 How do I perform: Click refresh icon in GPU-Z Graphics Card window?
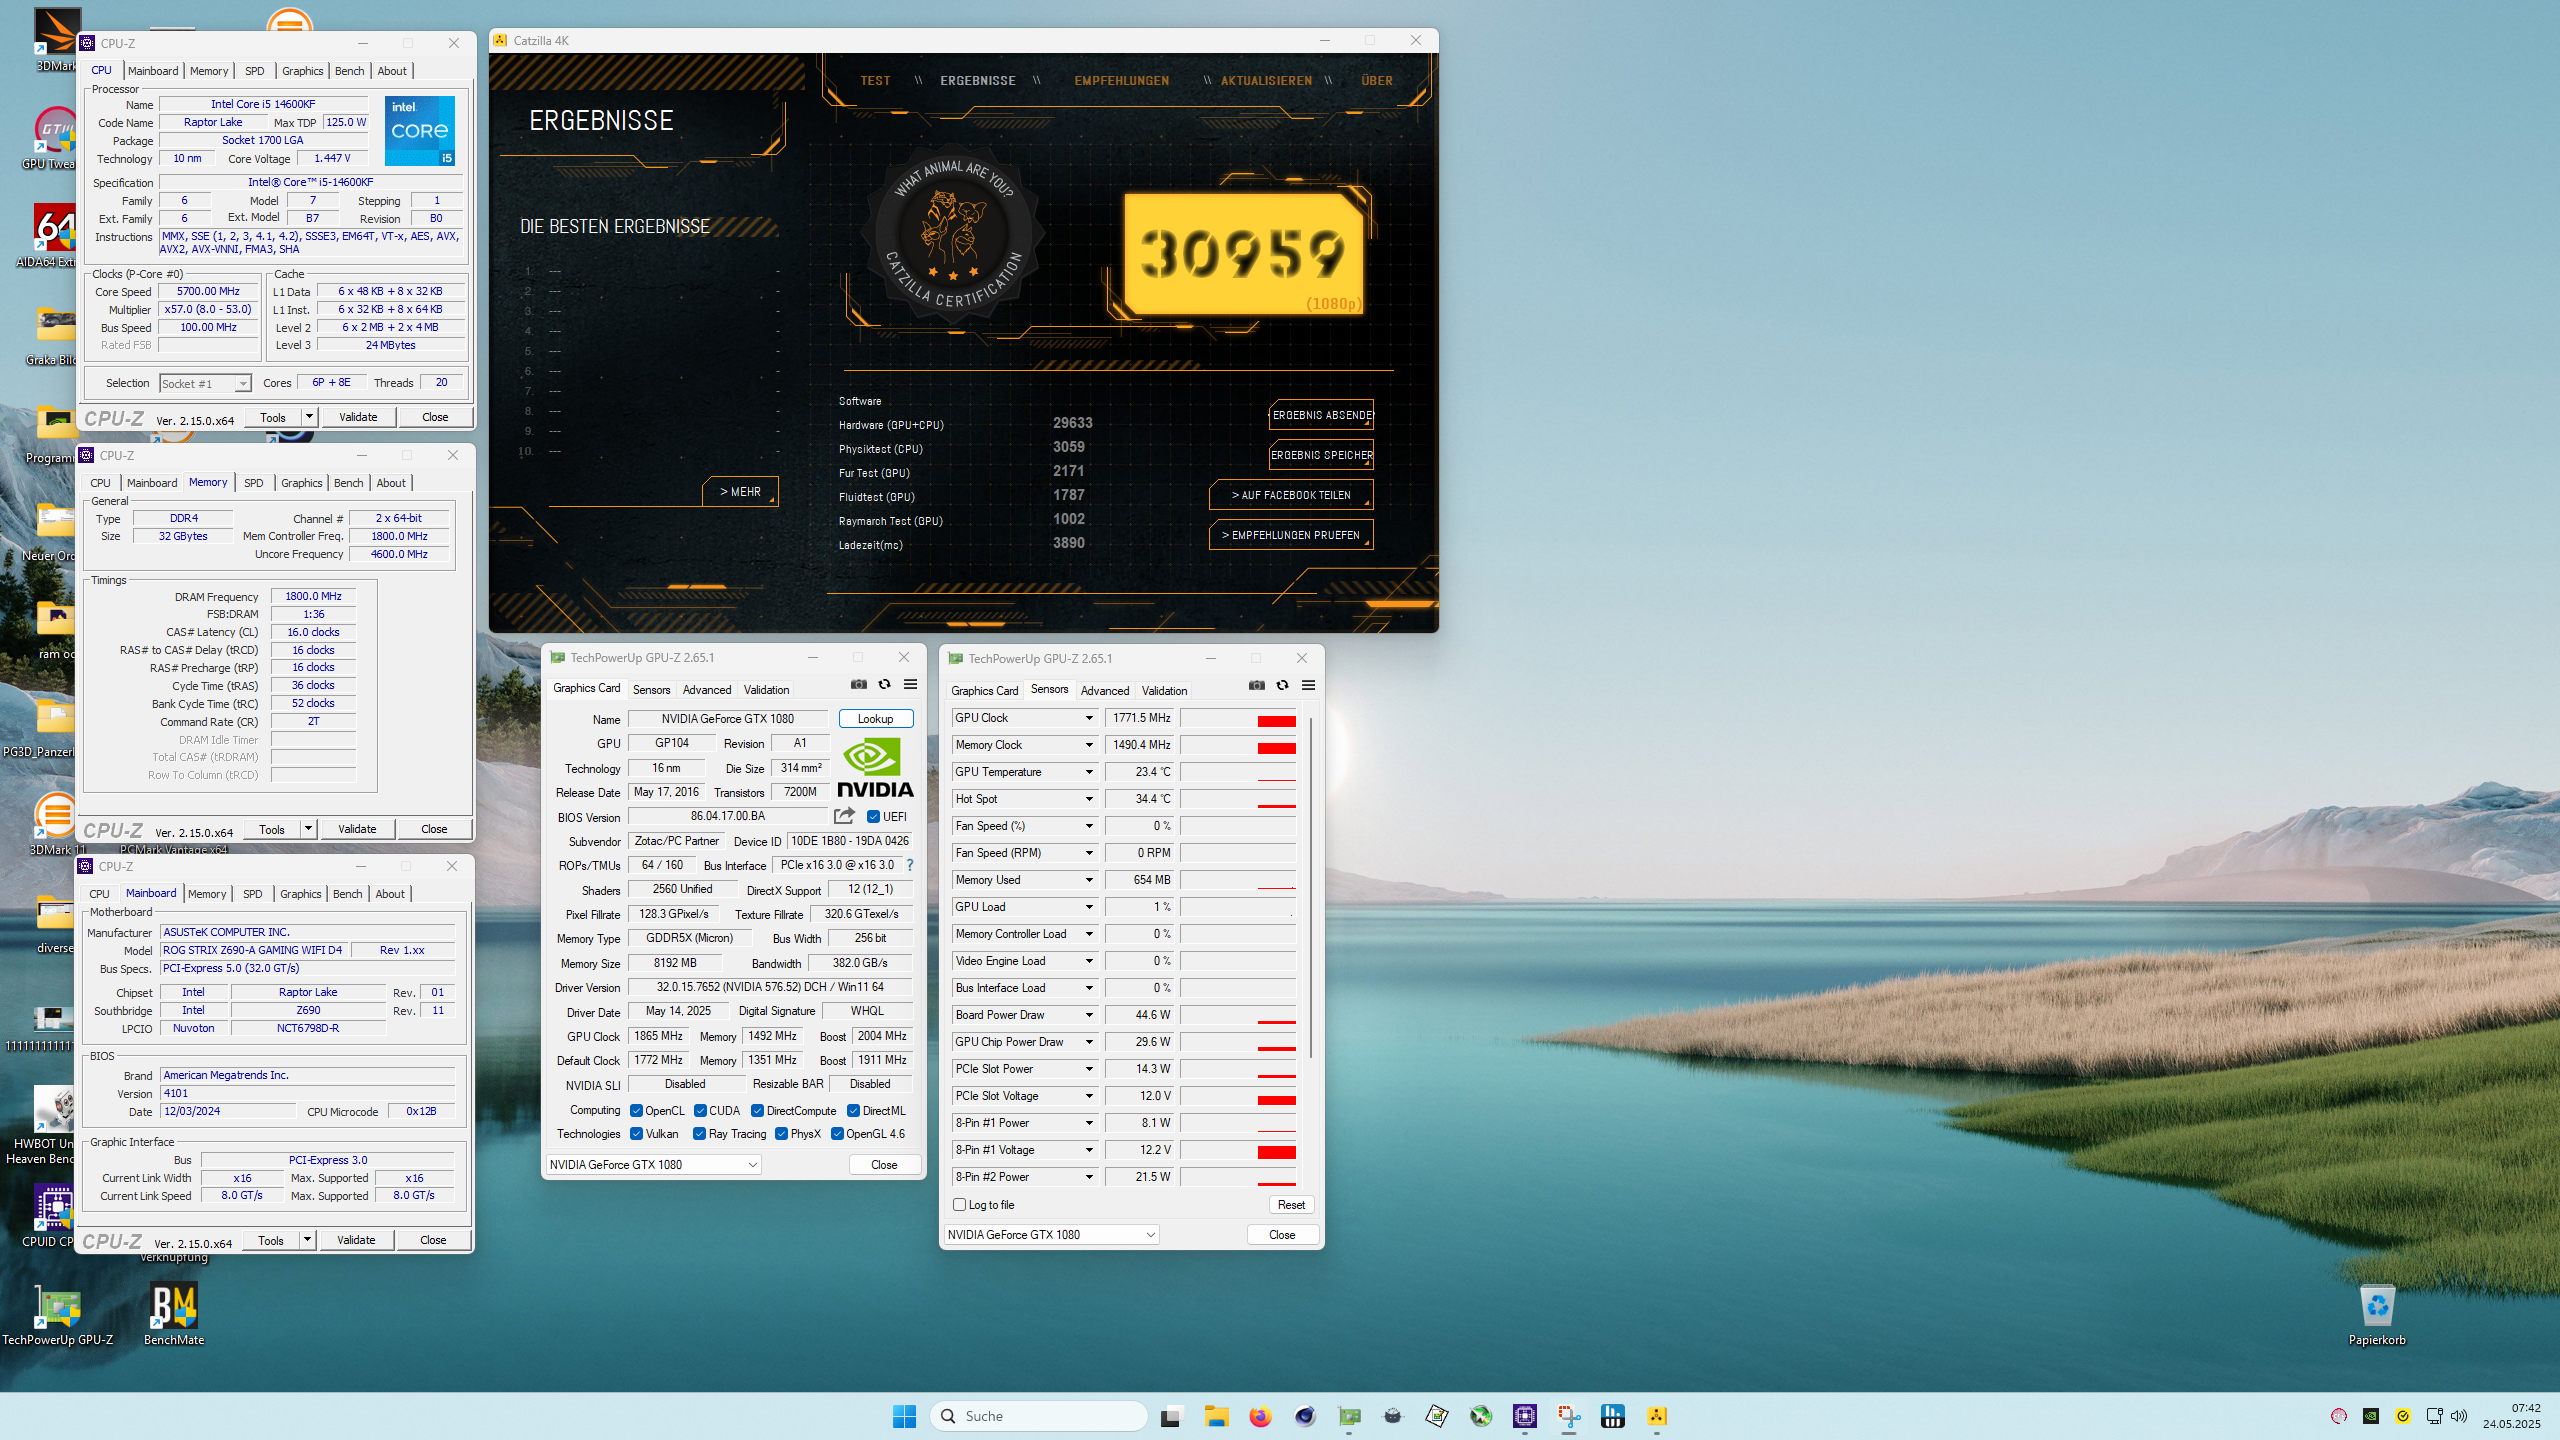pyautogui.click(x=884, y=685)
